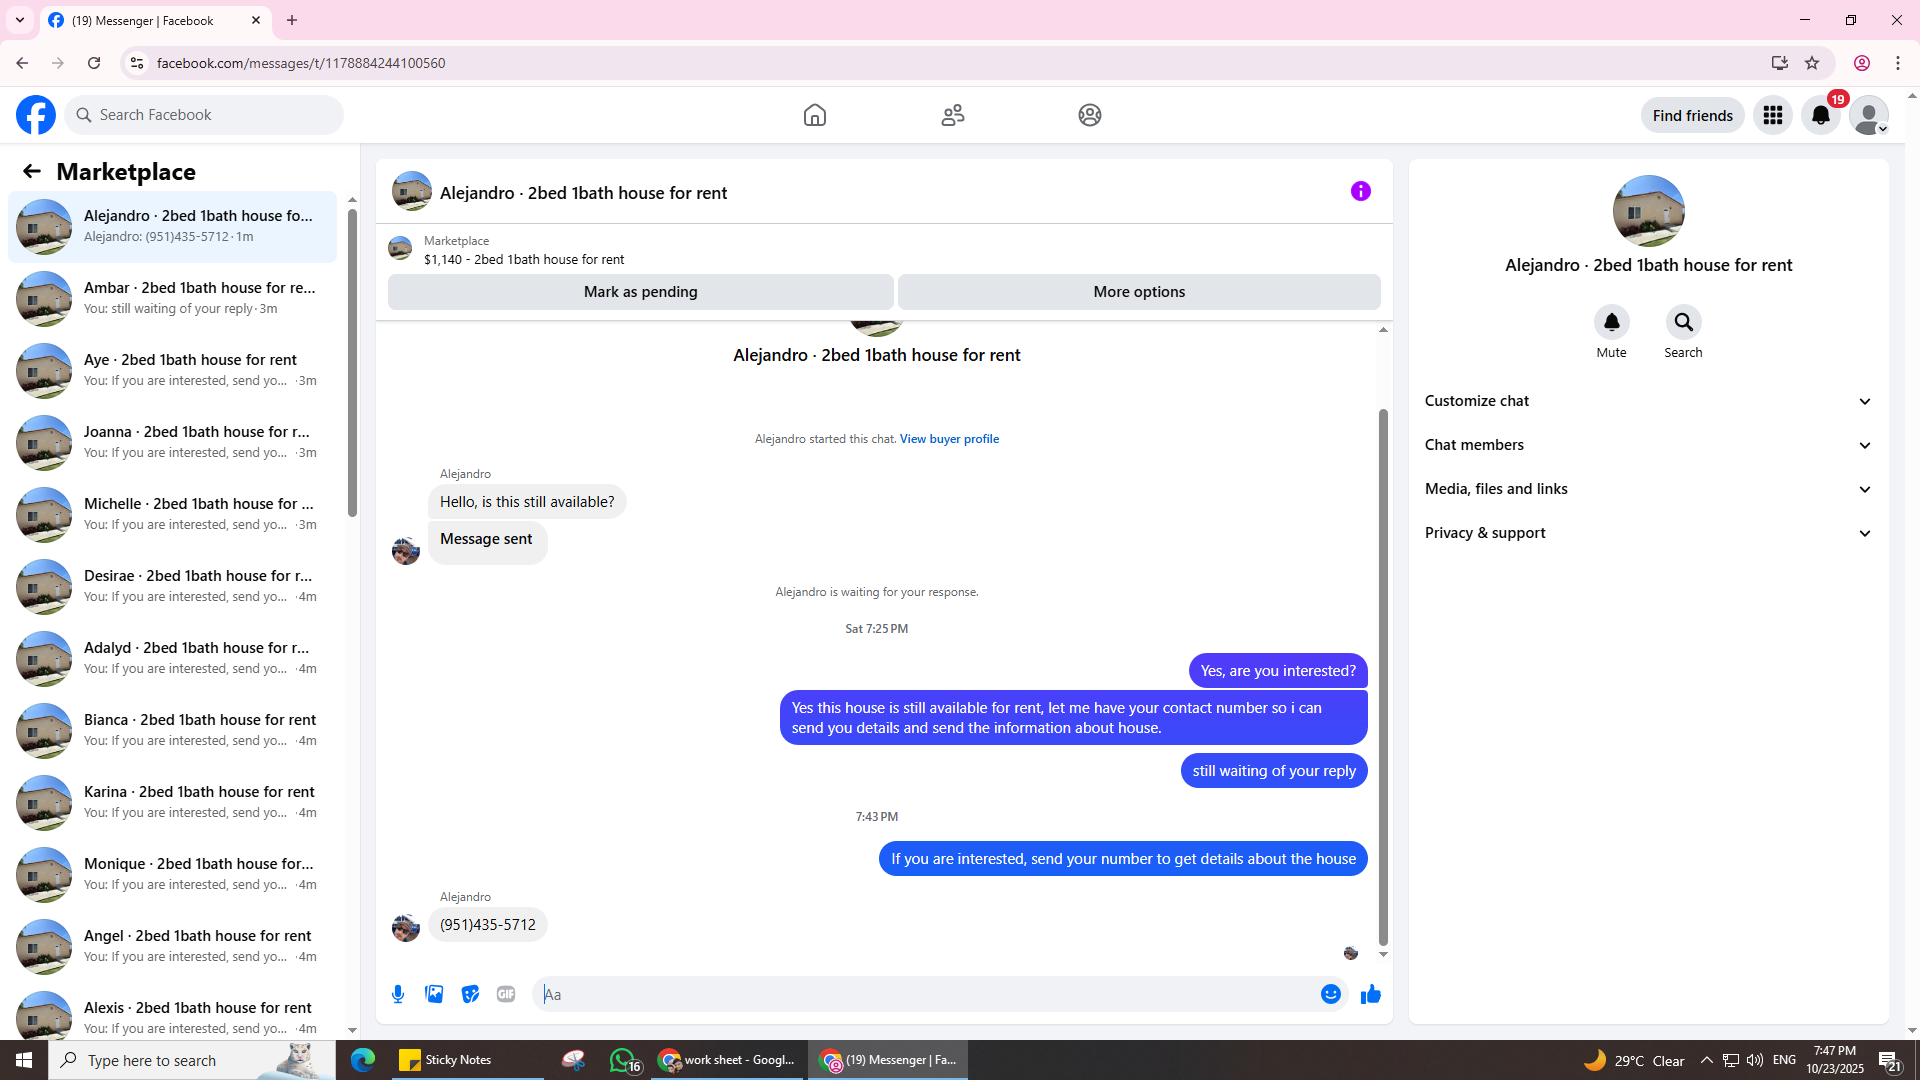The height and width of the screenshot is (1080, 1920).
Task: Go to Facebook Home tab
Action: (814, 115)
